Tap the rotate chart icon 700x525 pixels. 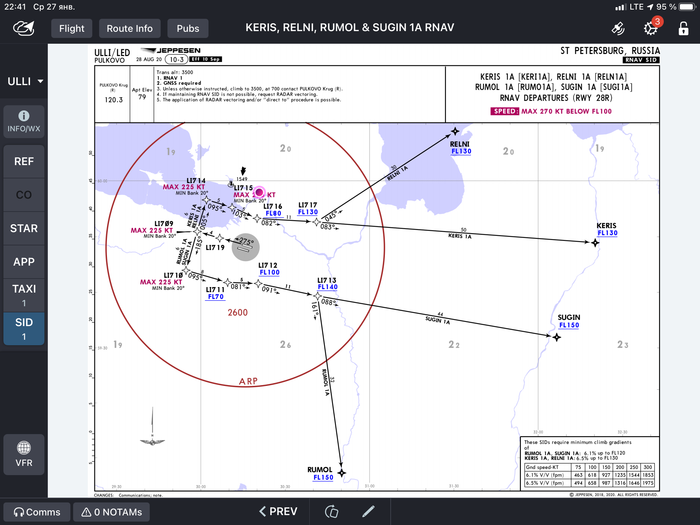point(331,512)
